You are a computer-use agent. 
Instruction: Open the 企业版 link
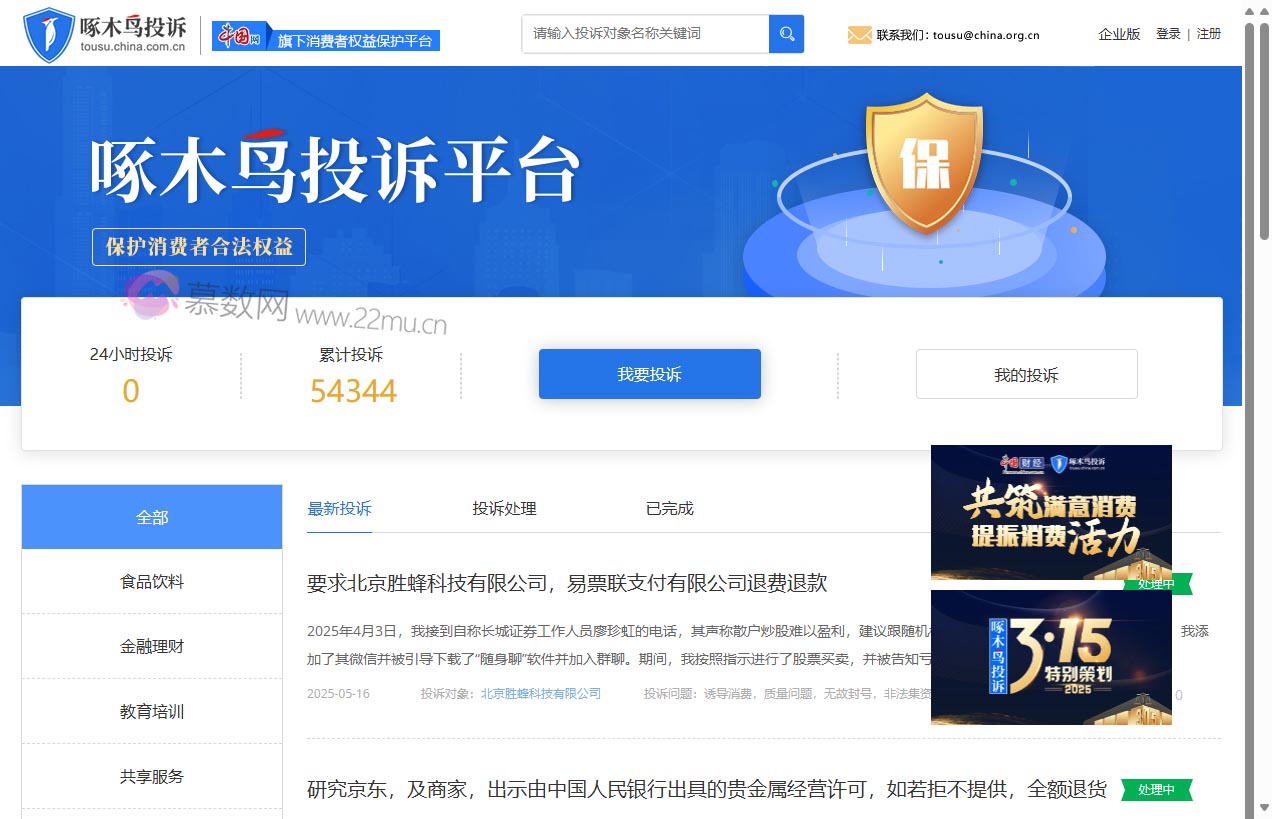click(1118, 34)
